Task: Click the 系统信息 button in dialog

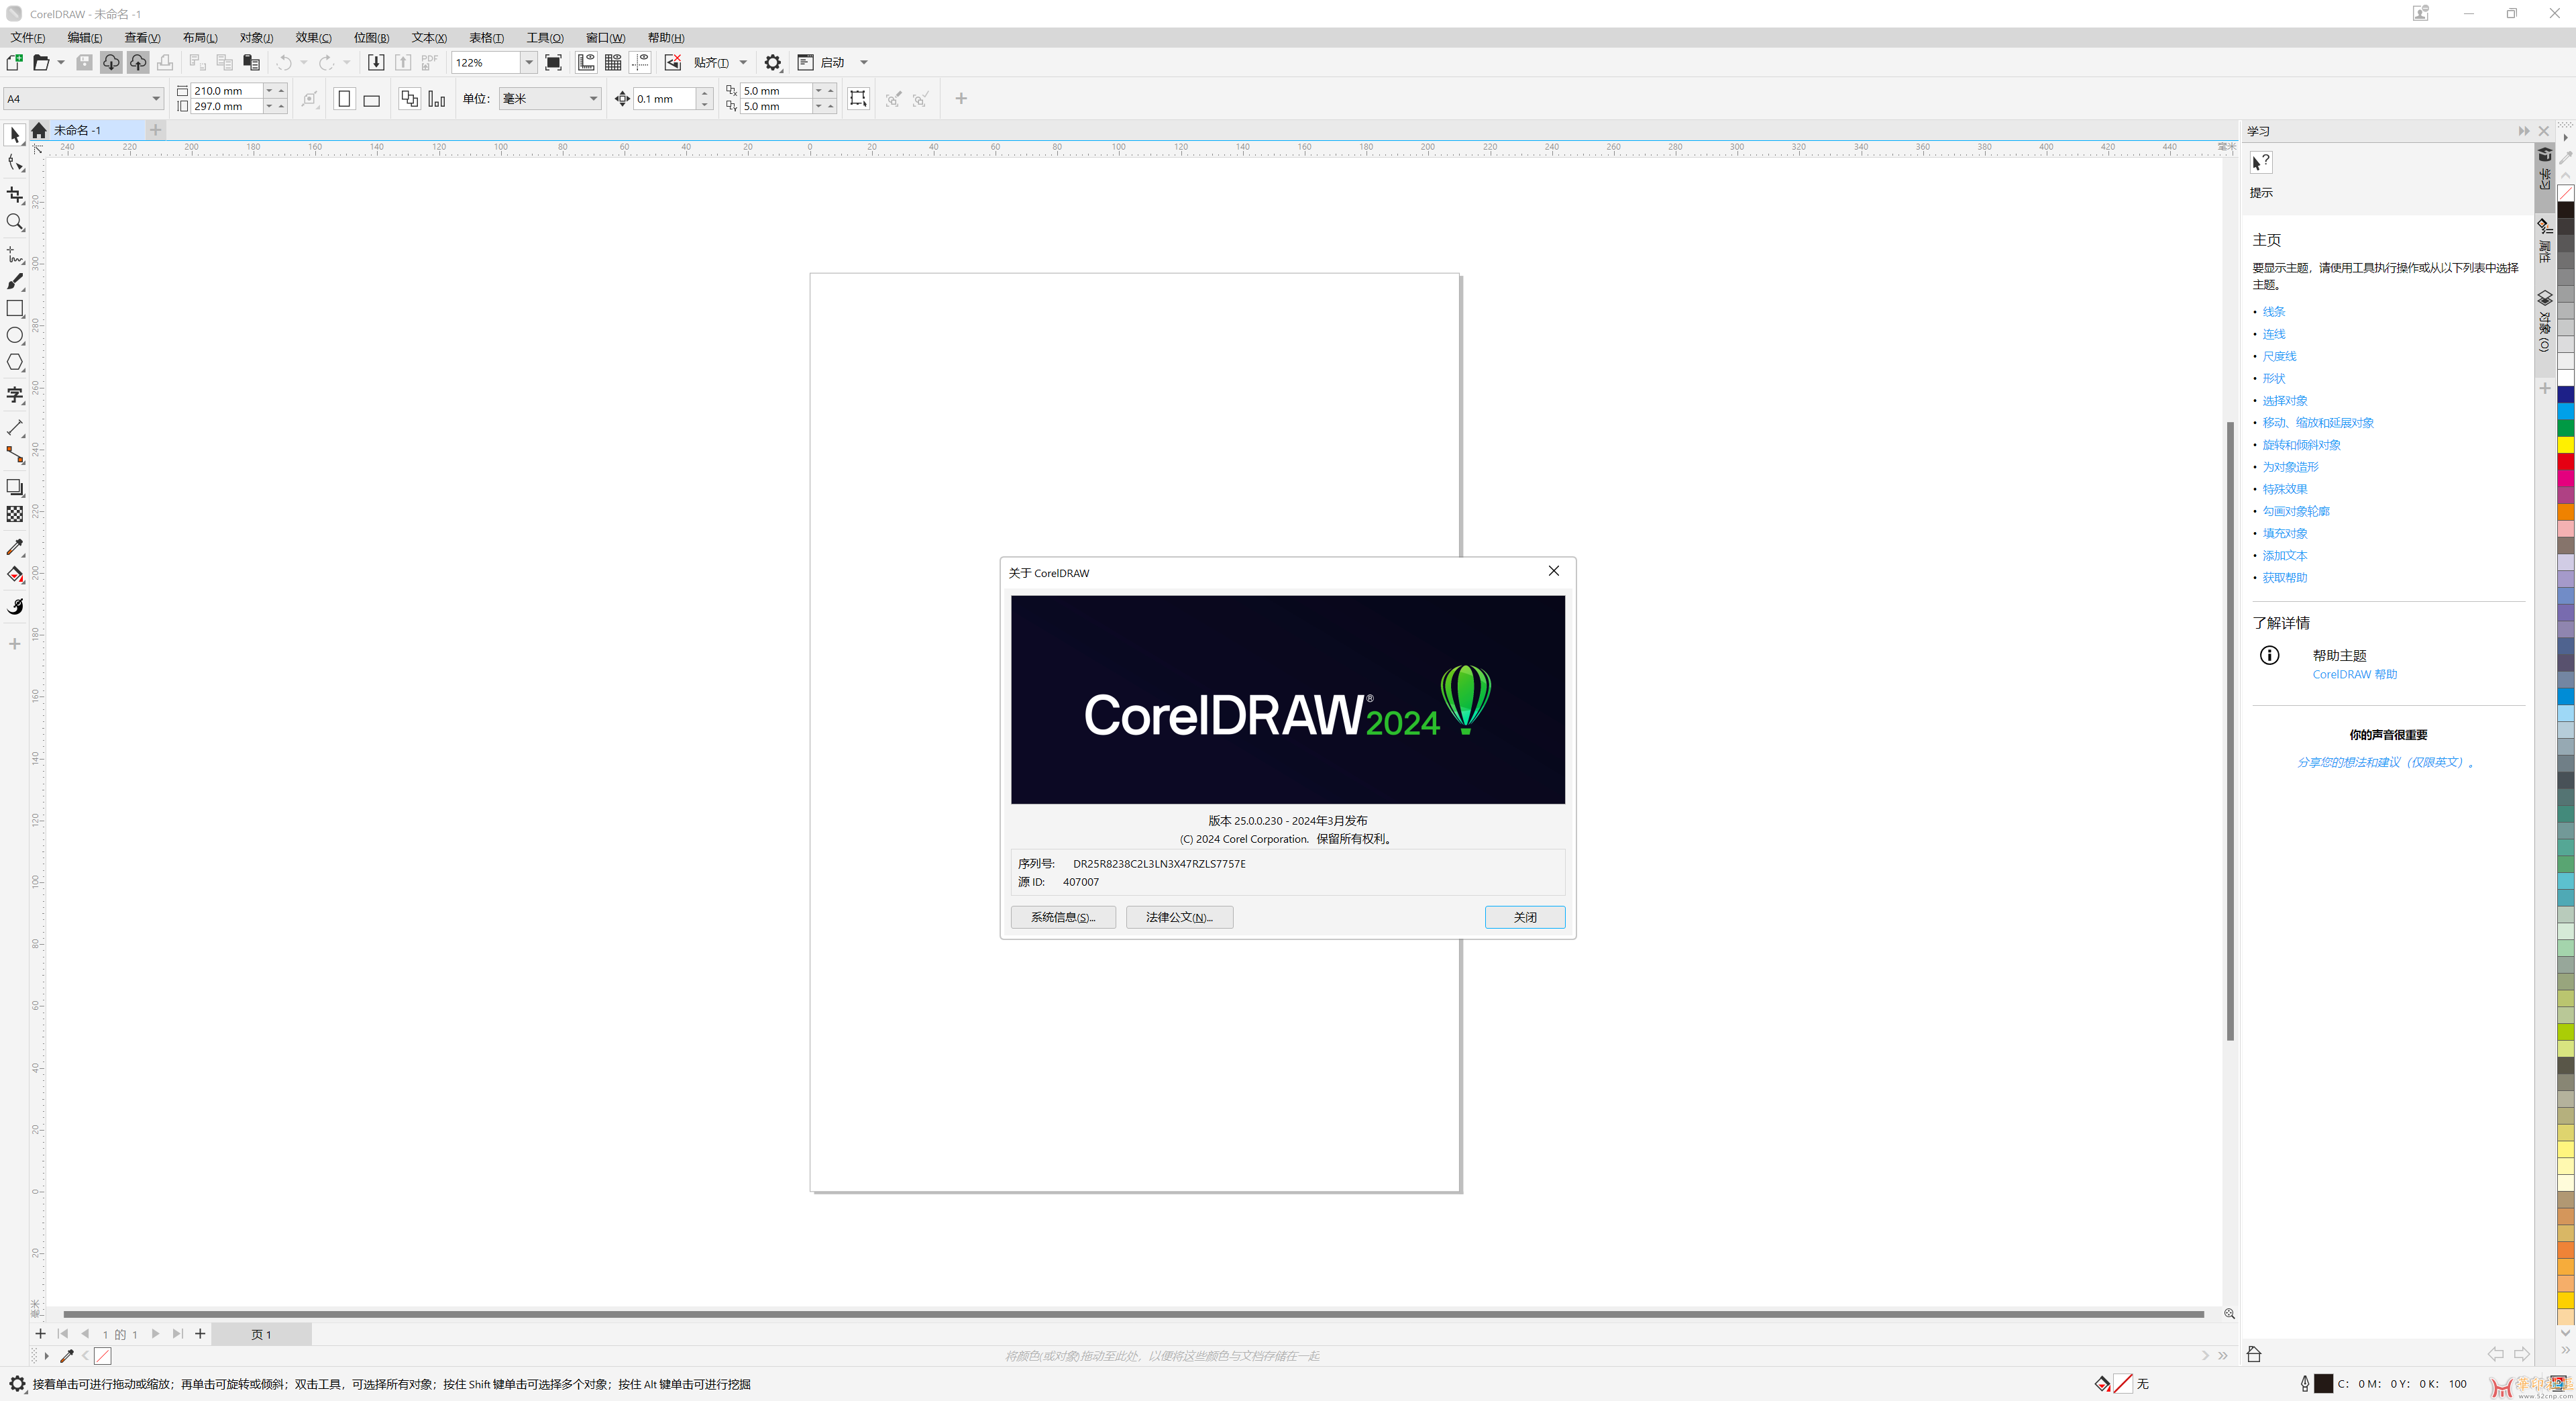Action: (1063, 917)
